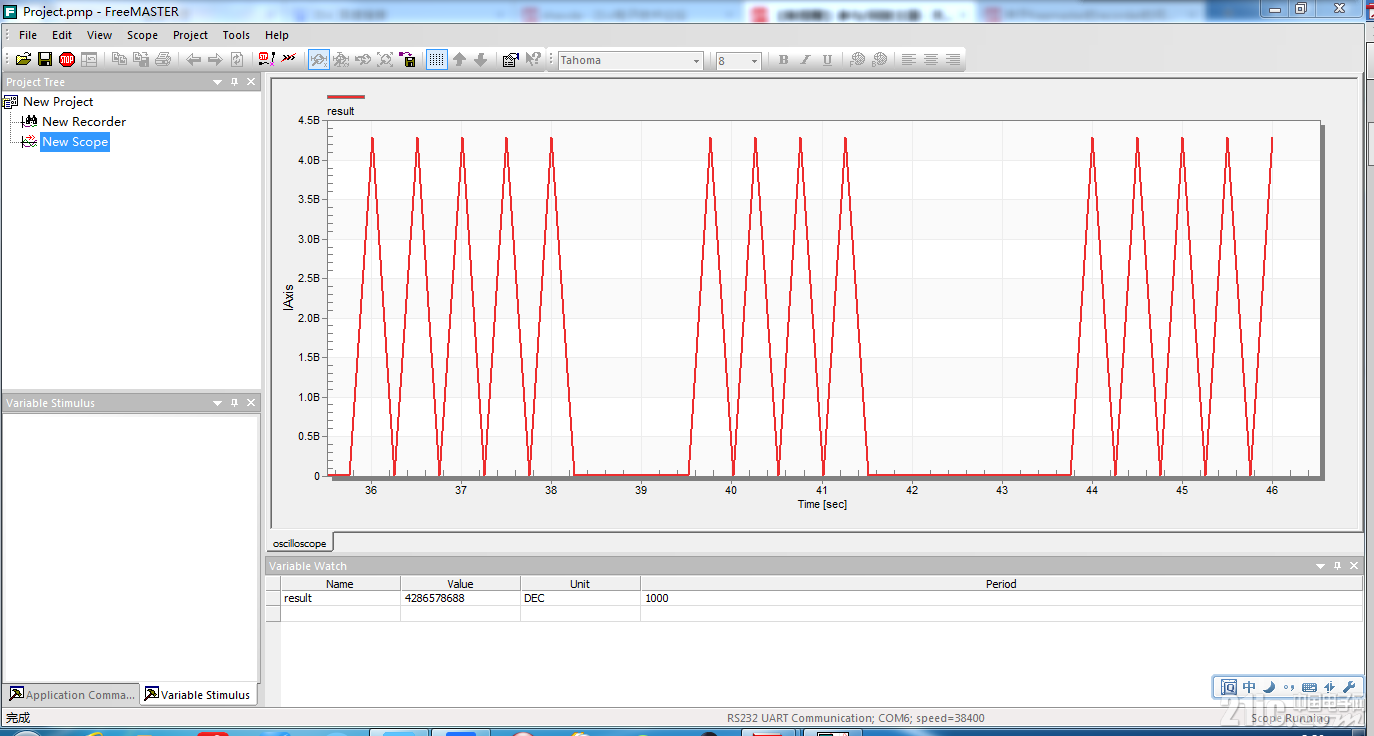
Task: Toggle Italic formatting
Action: [x=805, y=60]
